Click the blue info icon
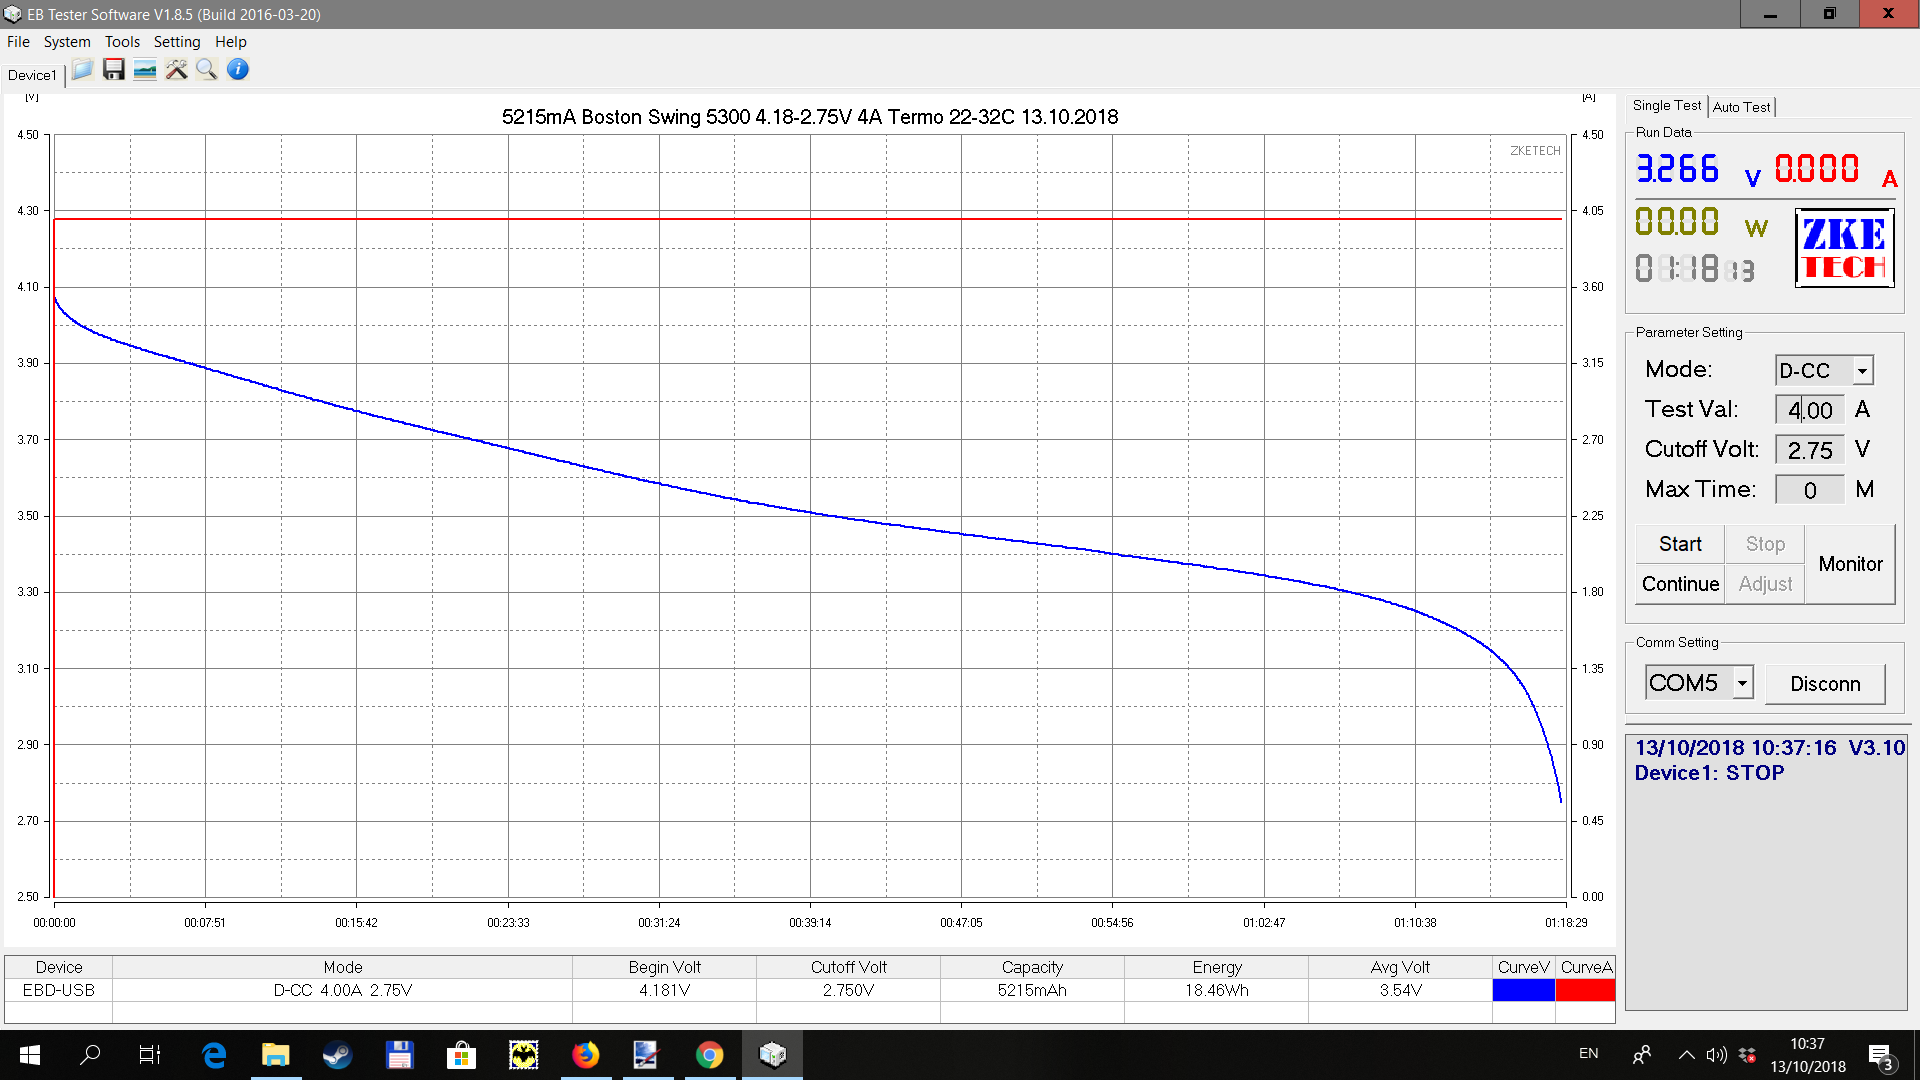This screenshot has width=1920, height=1080. [x=238, y=69]
